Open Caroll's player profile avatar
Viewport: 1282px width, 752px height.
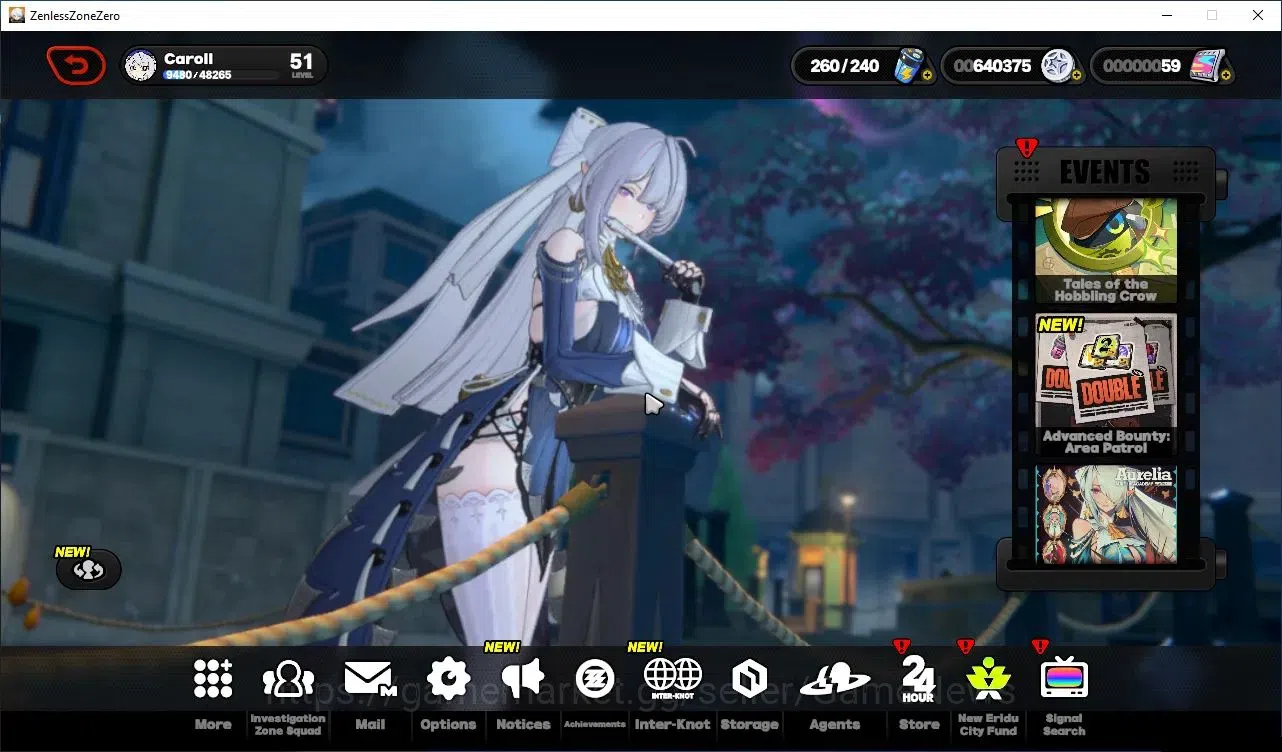tap(141, 66)
